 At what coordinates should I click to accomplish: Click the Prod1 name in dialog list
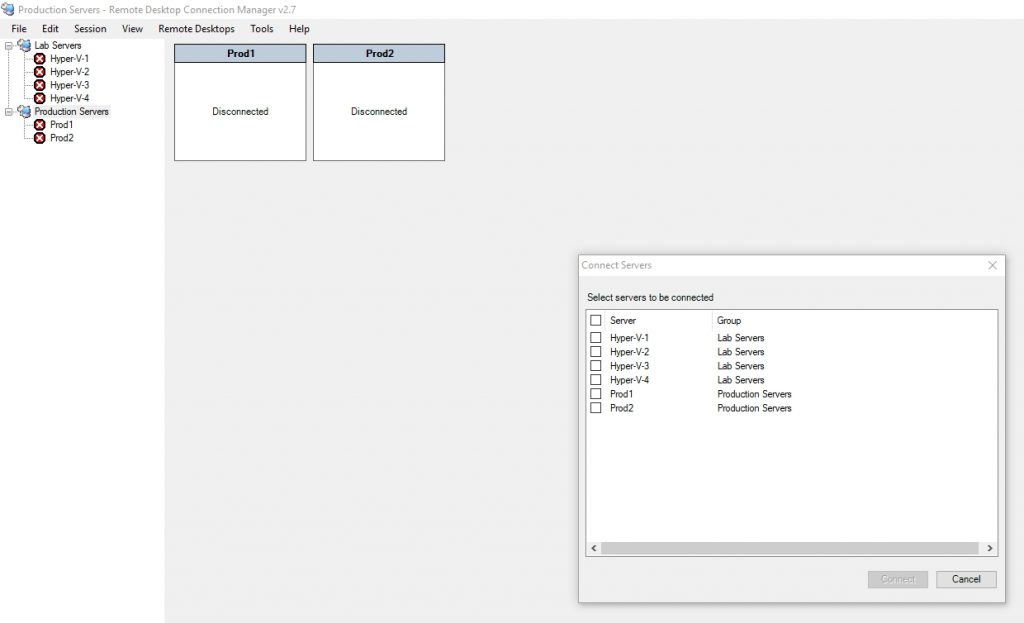point(621,394)
